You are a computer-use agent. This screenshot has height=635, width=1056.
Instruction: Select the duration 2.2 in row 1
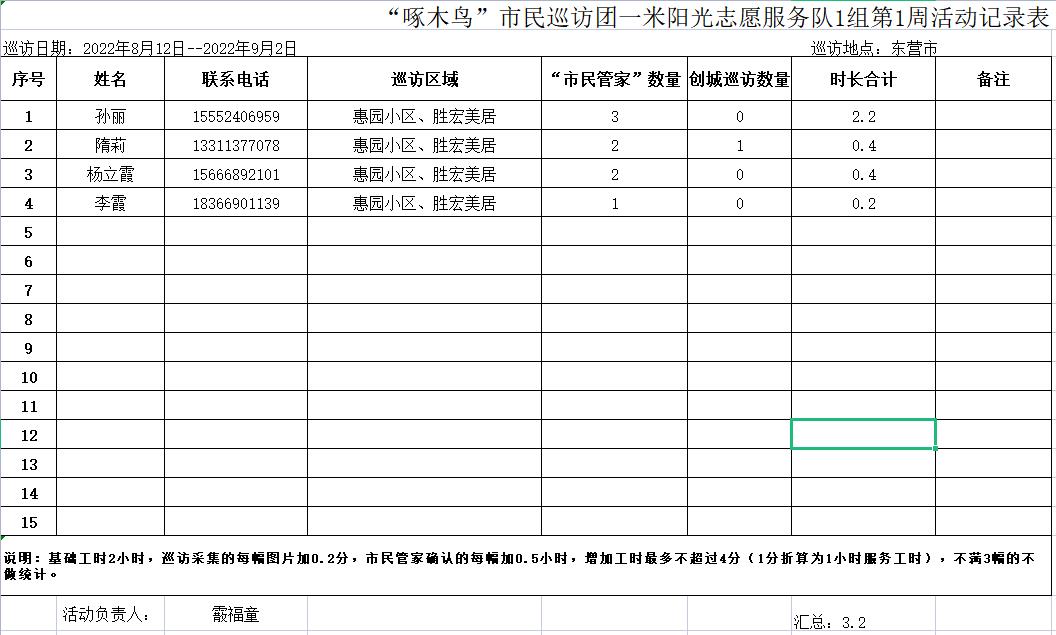pyautogui.click(x=863, y=116)
